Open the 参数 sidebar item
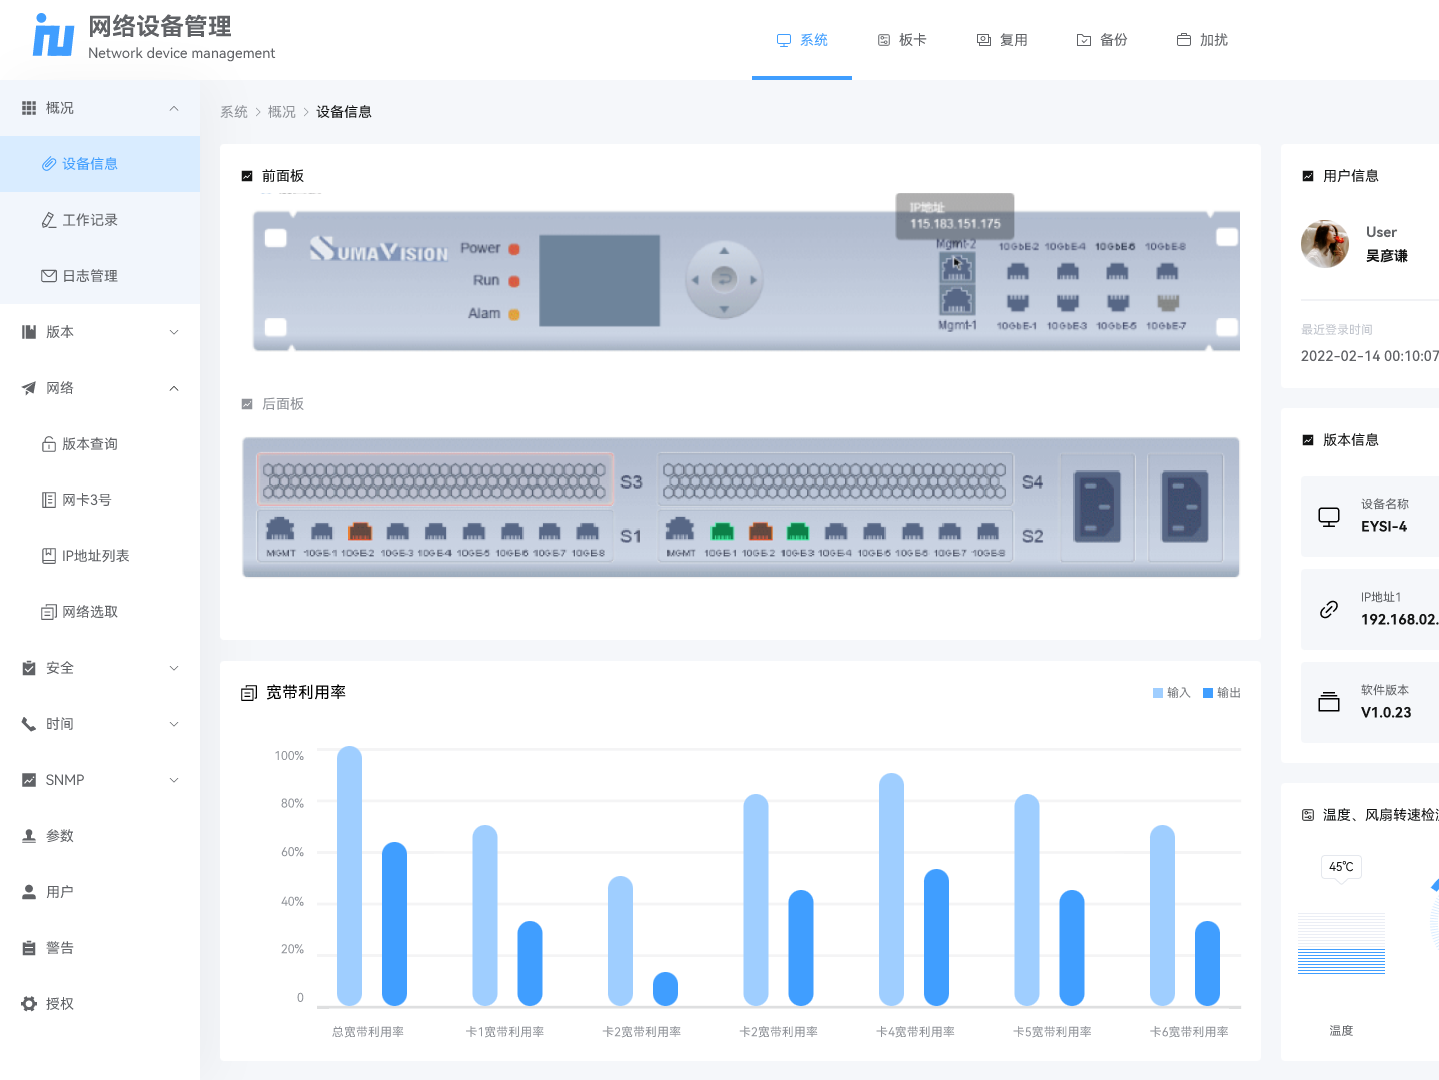The image size is (1439, 1080). [100, 836]
